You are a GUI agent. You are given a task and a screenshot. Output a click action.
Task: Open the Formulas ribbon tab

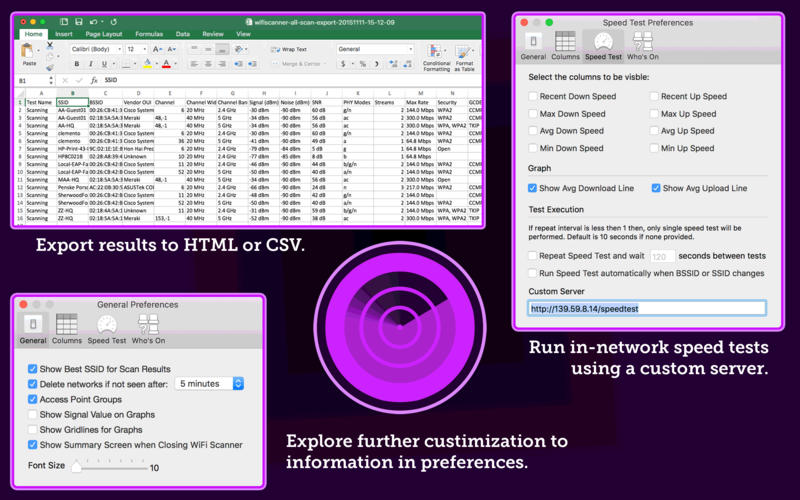pos(149,34)
